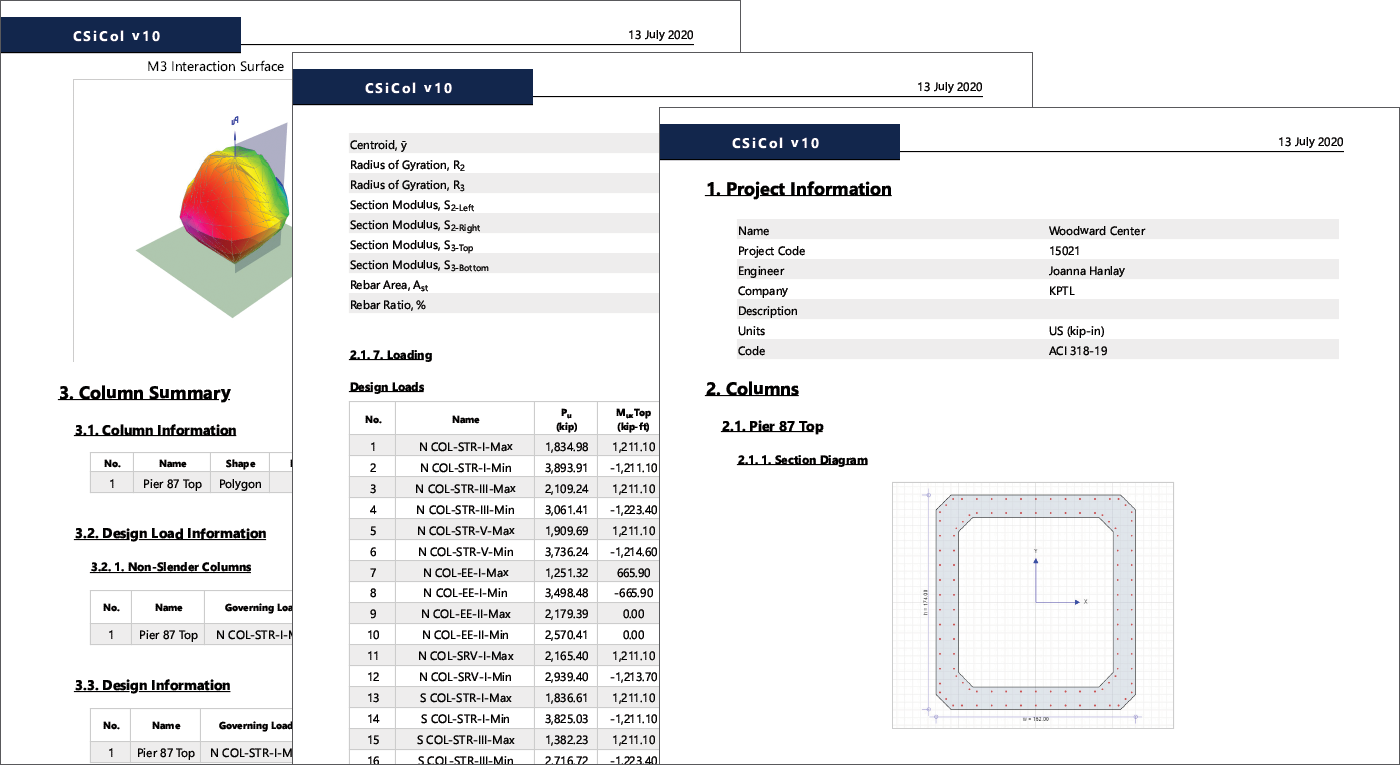Click the 'Design Loads' table title
Screen dimensions: 1400x765
[386, 387]
